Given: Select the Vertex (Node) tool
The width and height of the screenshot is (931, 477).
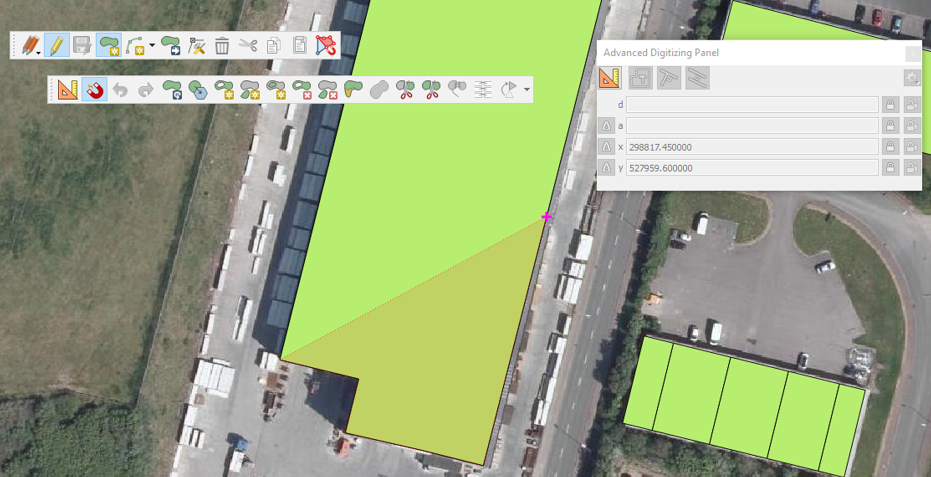Looking at the screenshot, I should pyautogui.click(x=196, y=45).
